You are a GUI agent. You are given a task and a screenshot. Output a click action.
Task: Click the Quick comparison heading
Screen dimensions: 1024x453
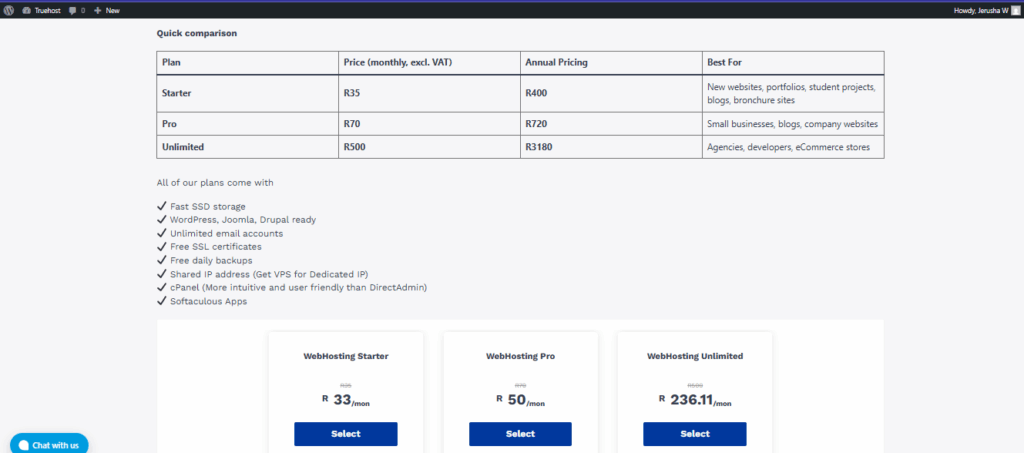pos(197,33)
